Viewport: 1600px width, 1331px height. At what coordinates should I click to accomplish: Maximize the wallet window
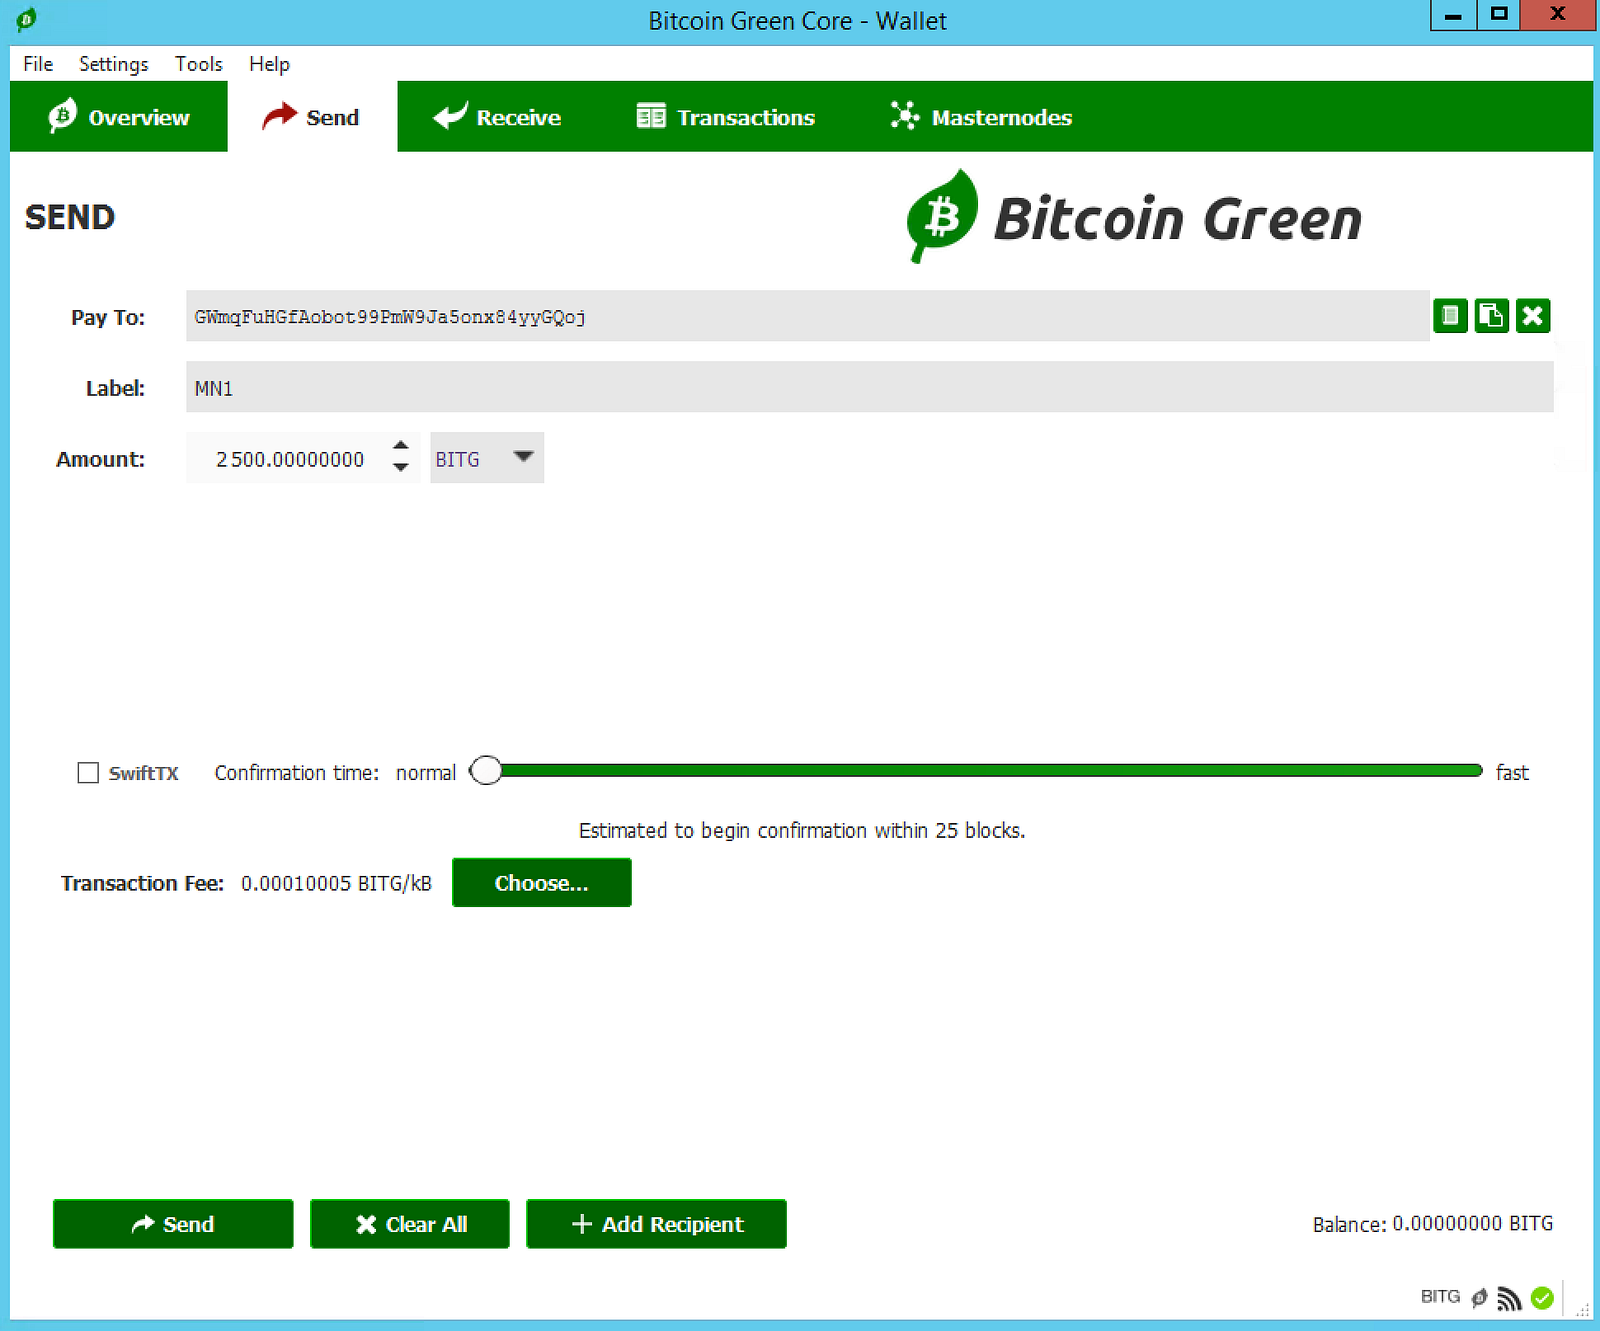pyautogui.click(x=1498, y=16)
